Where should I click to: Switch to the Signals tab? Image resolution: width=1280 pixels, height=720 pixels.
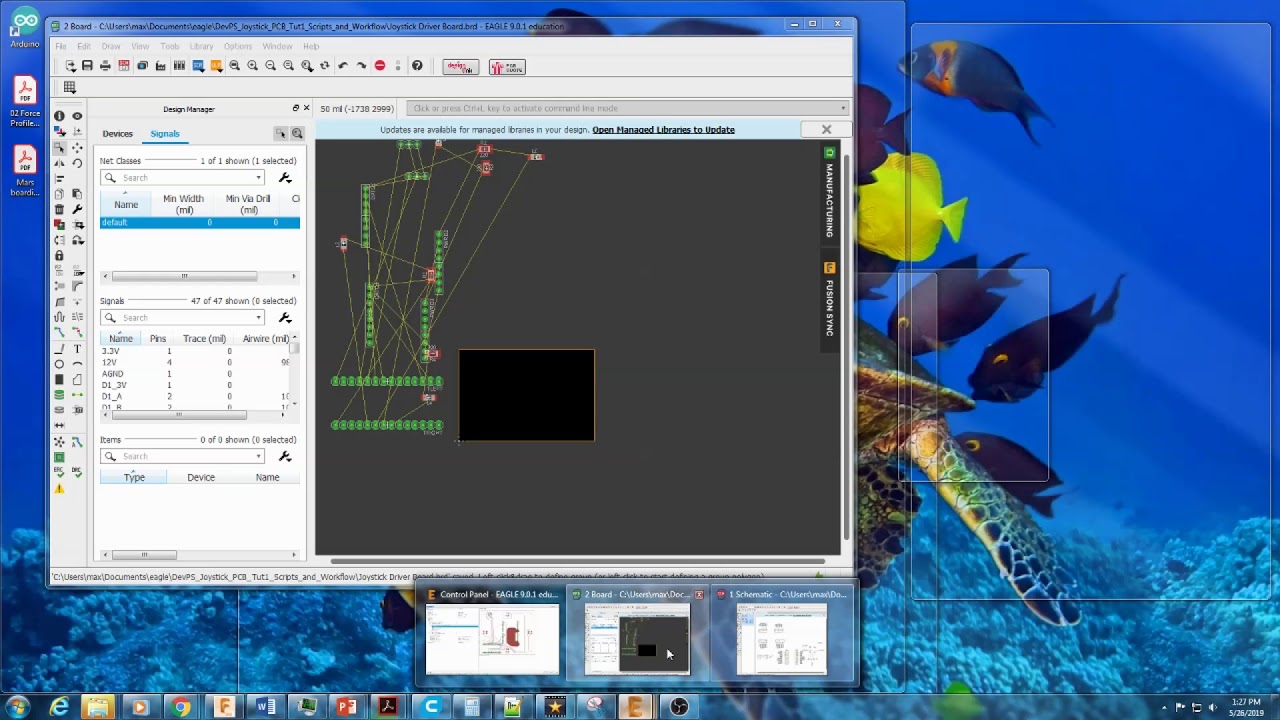pos(165,133)
